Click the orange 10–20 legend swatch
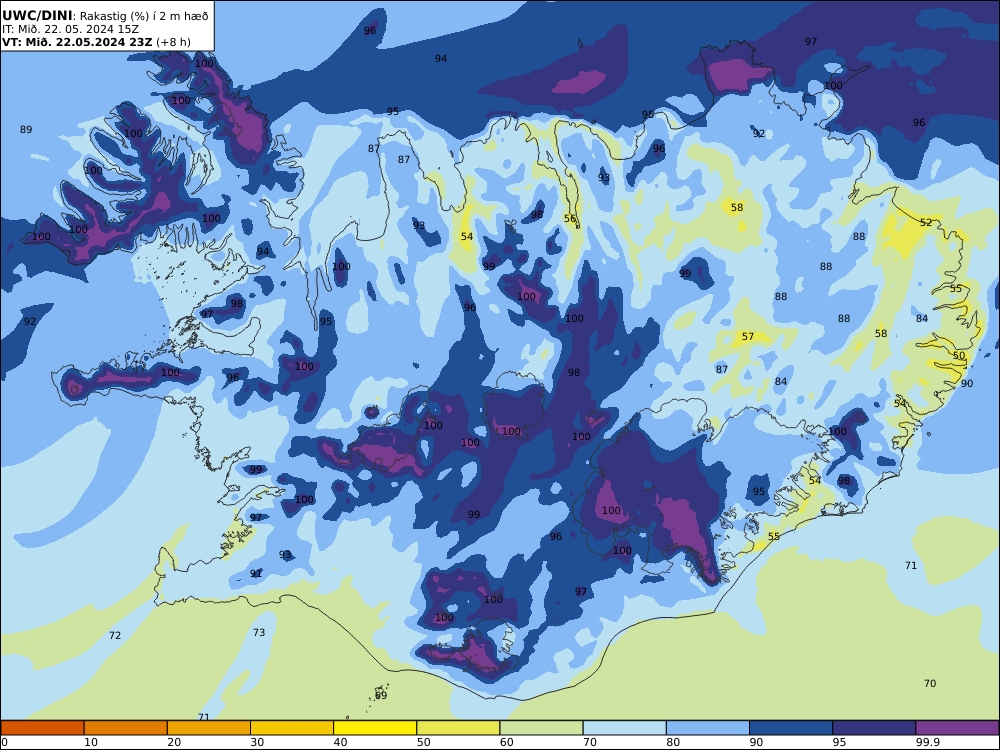The image size is (1000, 750). (126, 728)
